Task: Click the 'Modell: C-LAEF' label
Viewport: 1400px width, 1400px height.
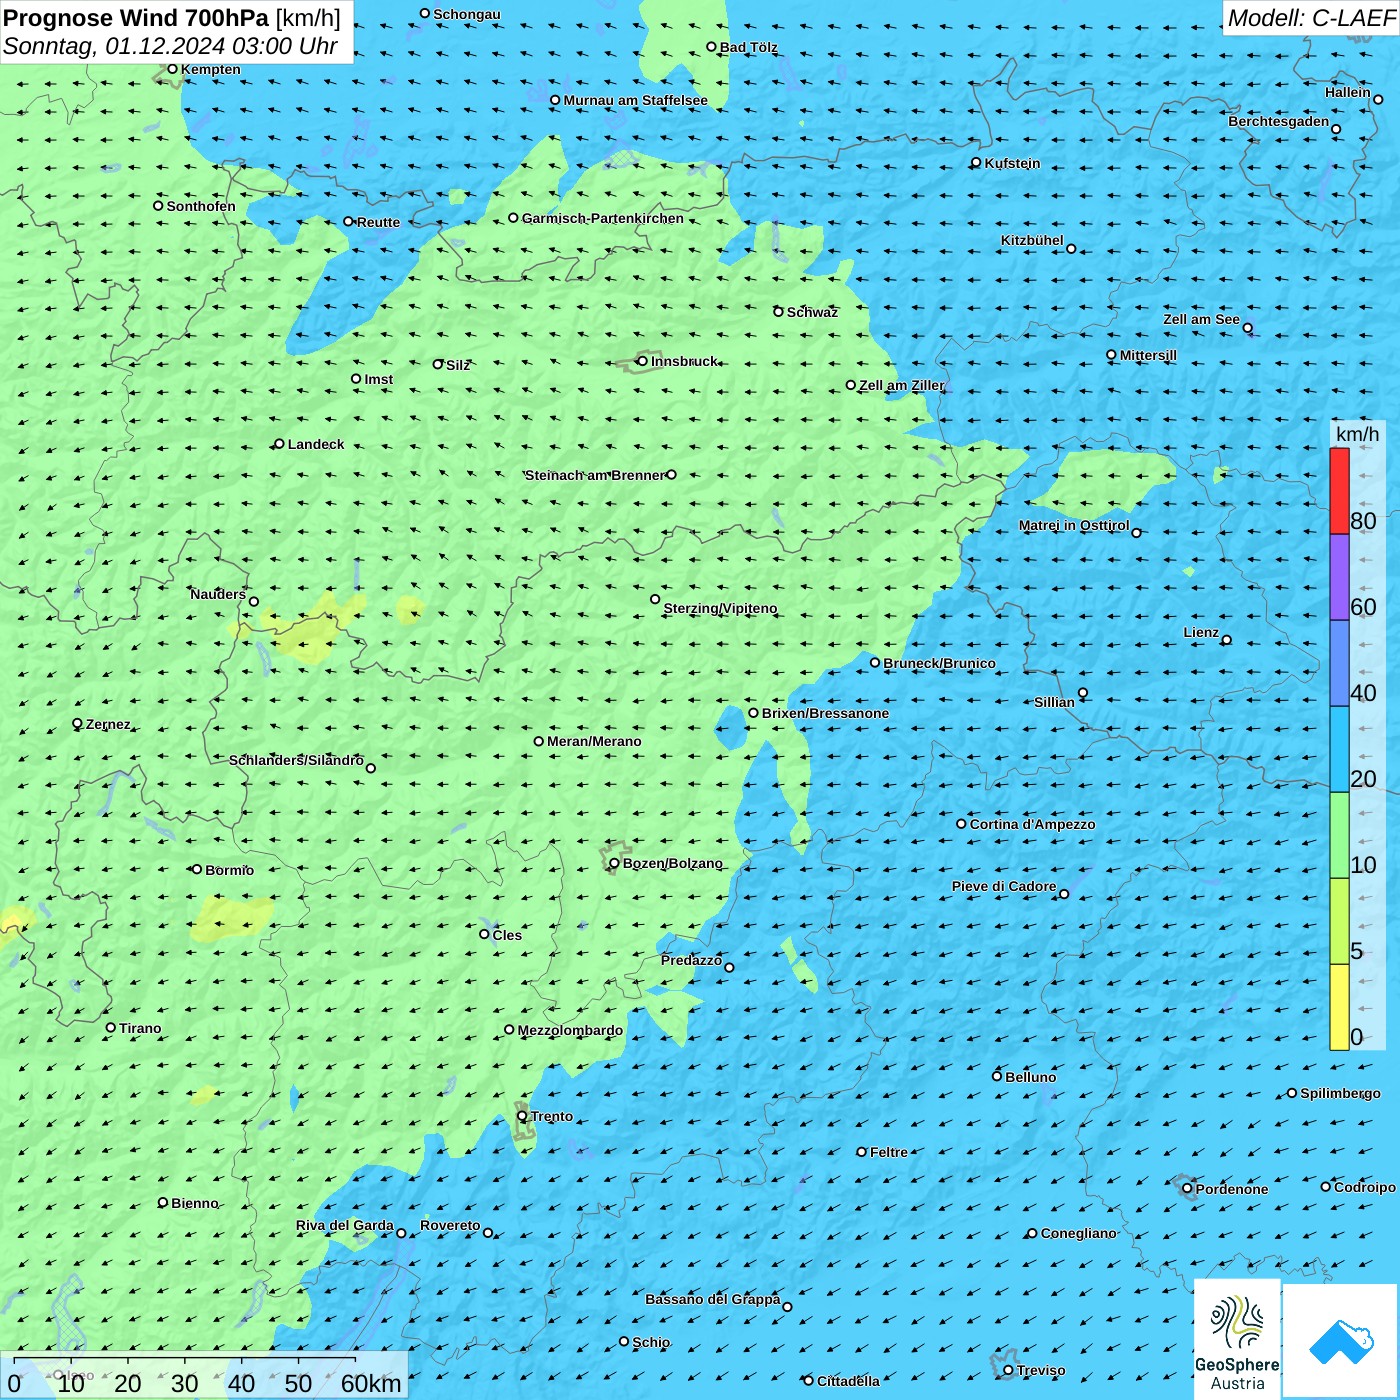Action: click(1310, 18)
